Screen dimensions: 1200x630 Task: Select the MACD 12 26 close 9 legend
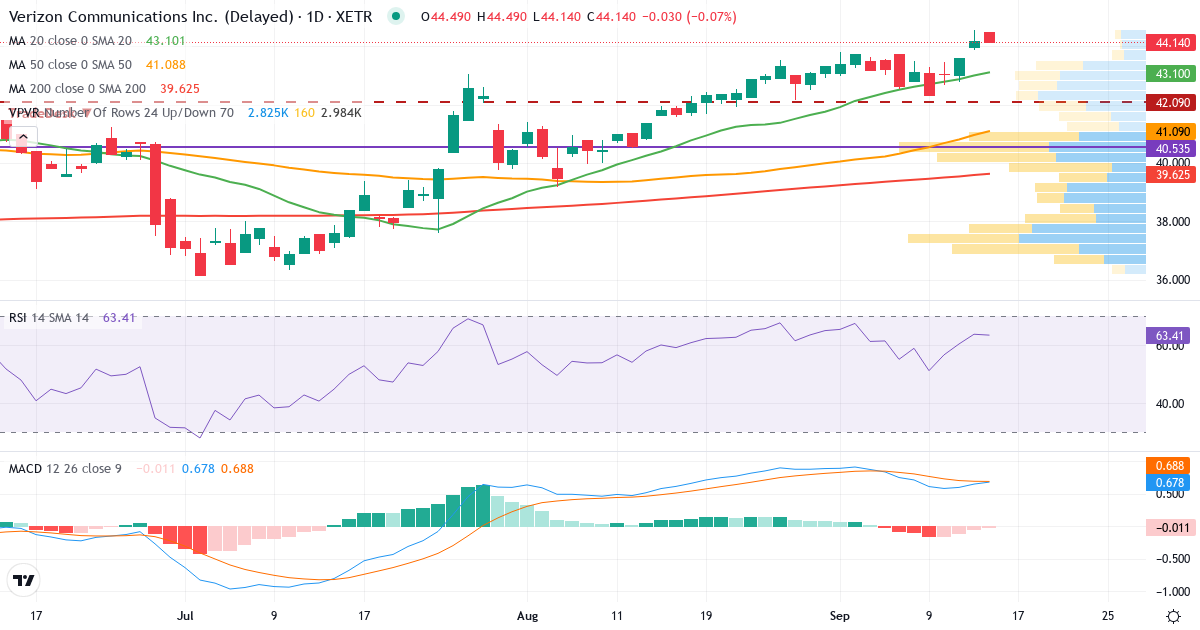[65, 468]
